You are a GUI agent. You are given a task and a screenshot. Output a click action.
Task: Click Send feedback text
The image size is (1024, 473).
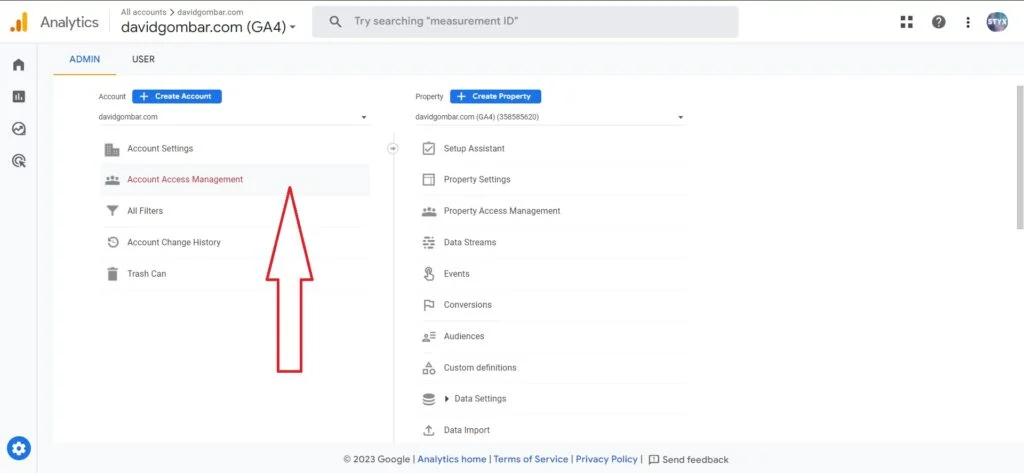click(x=695, y=460)
